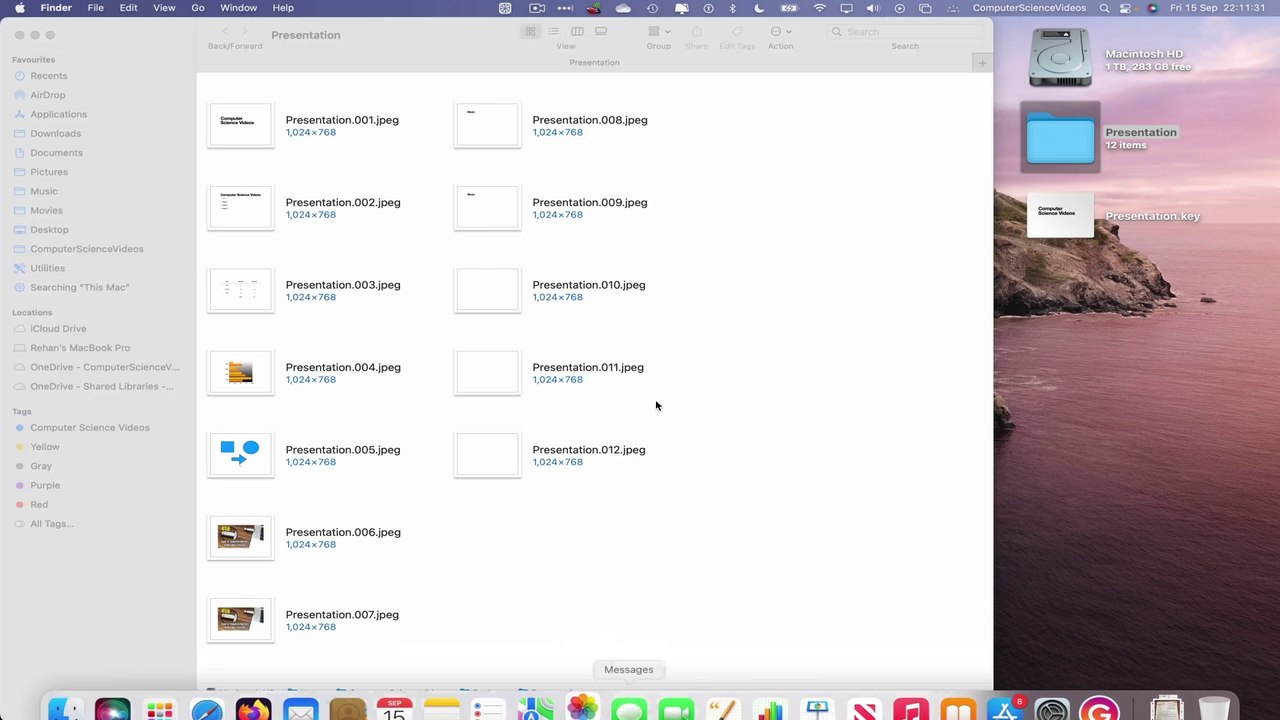This screenshot has width=1280, height=720.
Task: Open the Action dropdown menu
Action: coord(781,32)
